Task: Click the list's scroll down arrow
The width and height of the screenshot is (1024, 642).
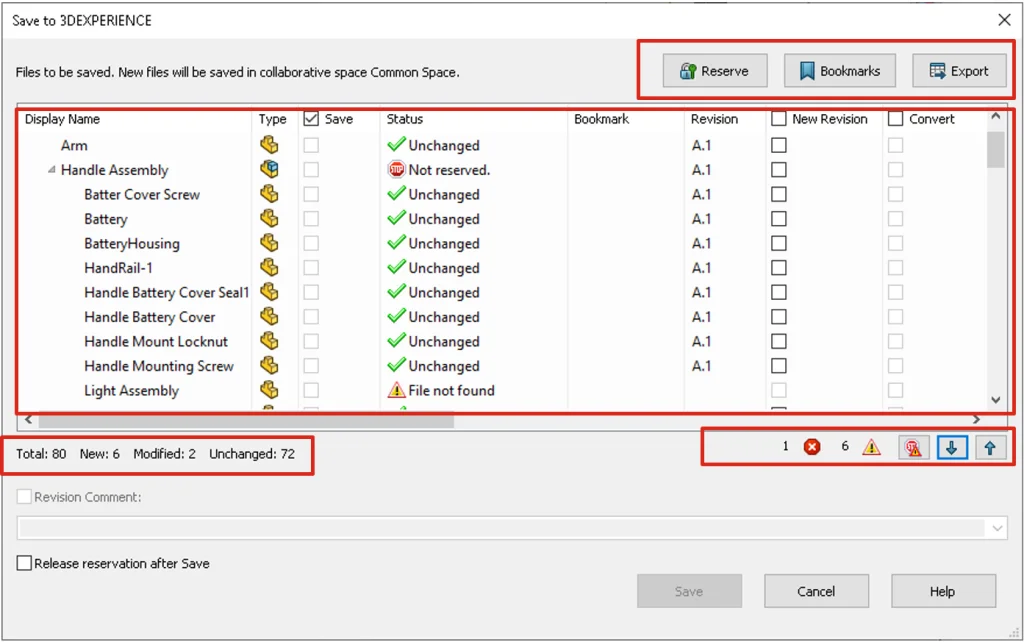Action: tap(995, 400)
